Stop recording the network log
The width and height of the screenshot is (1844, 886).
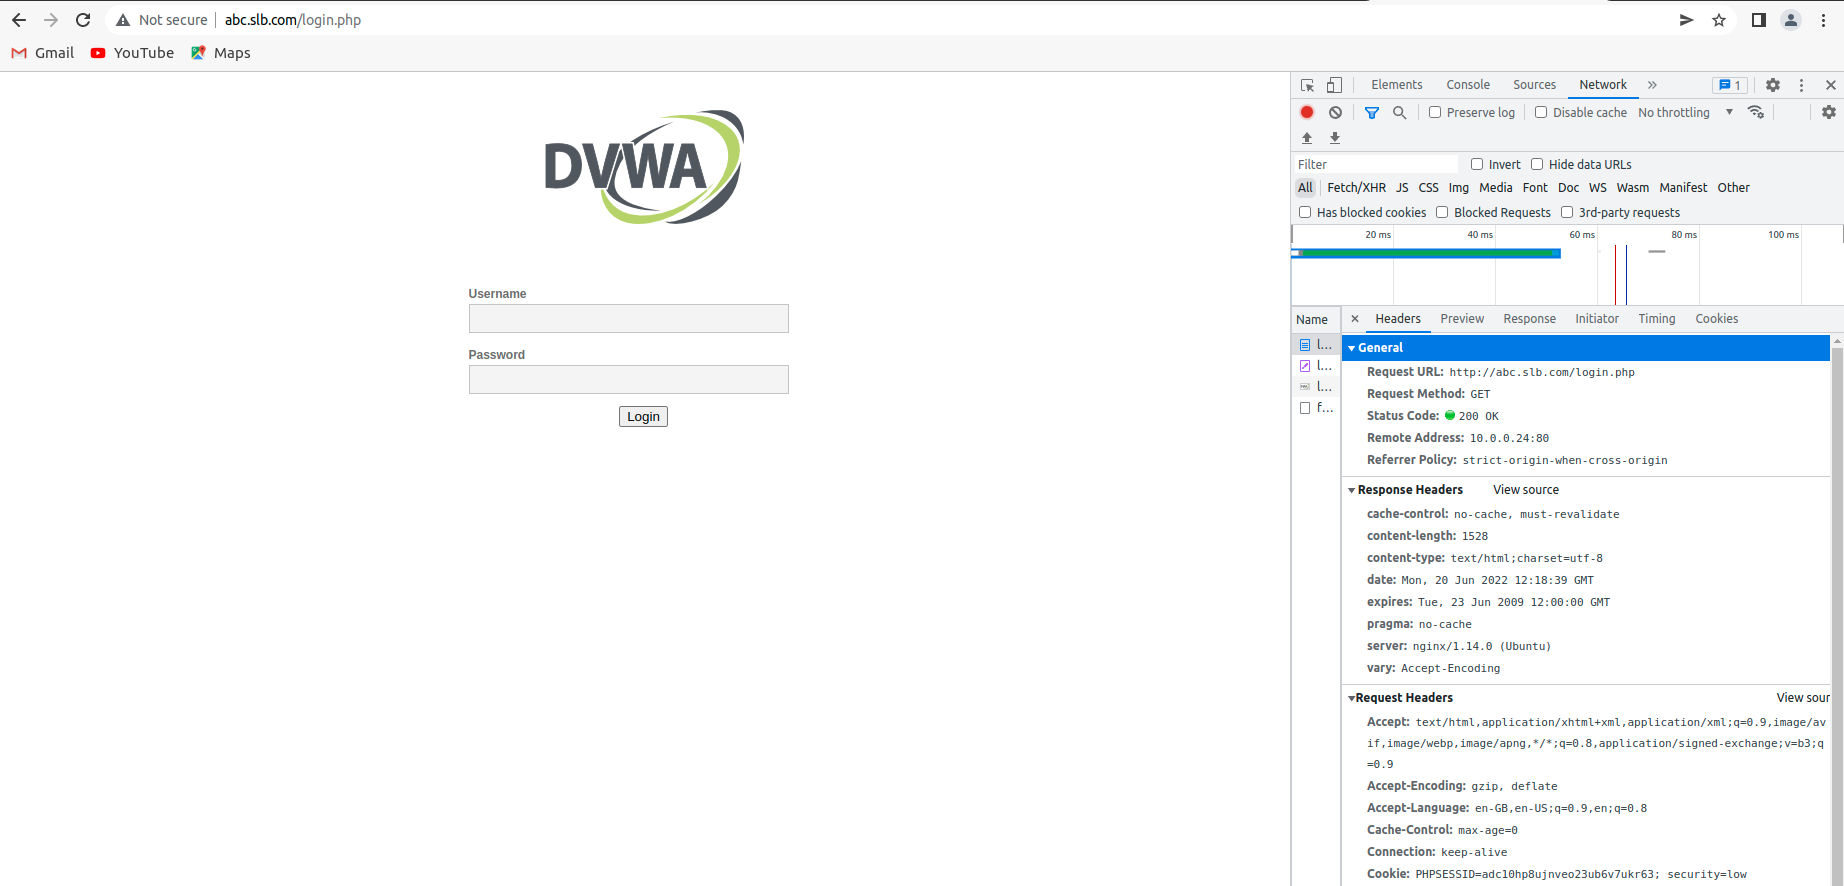1307,112
